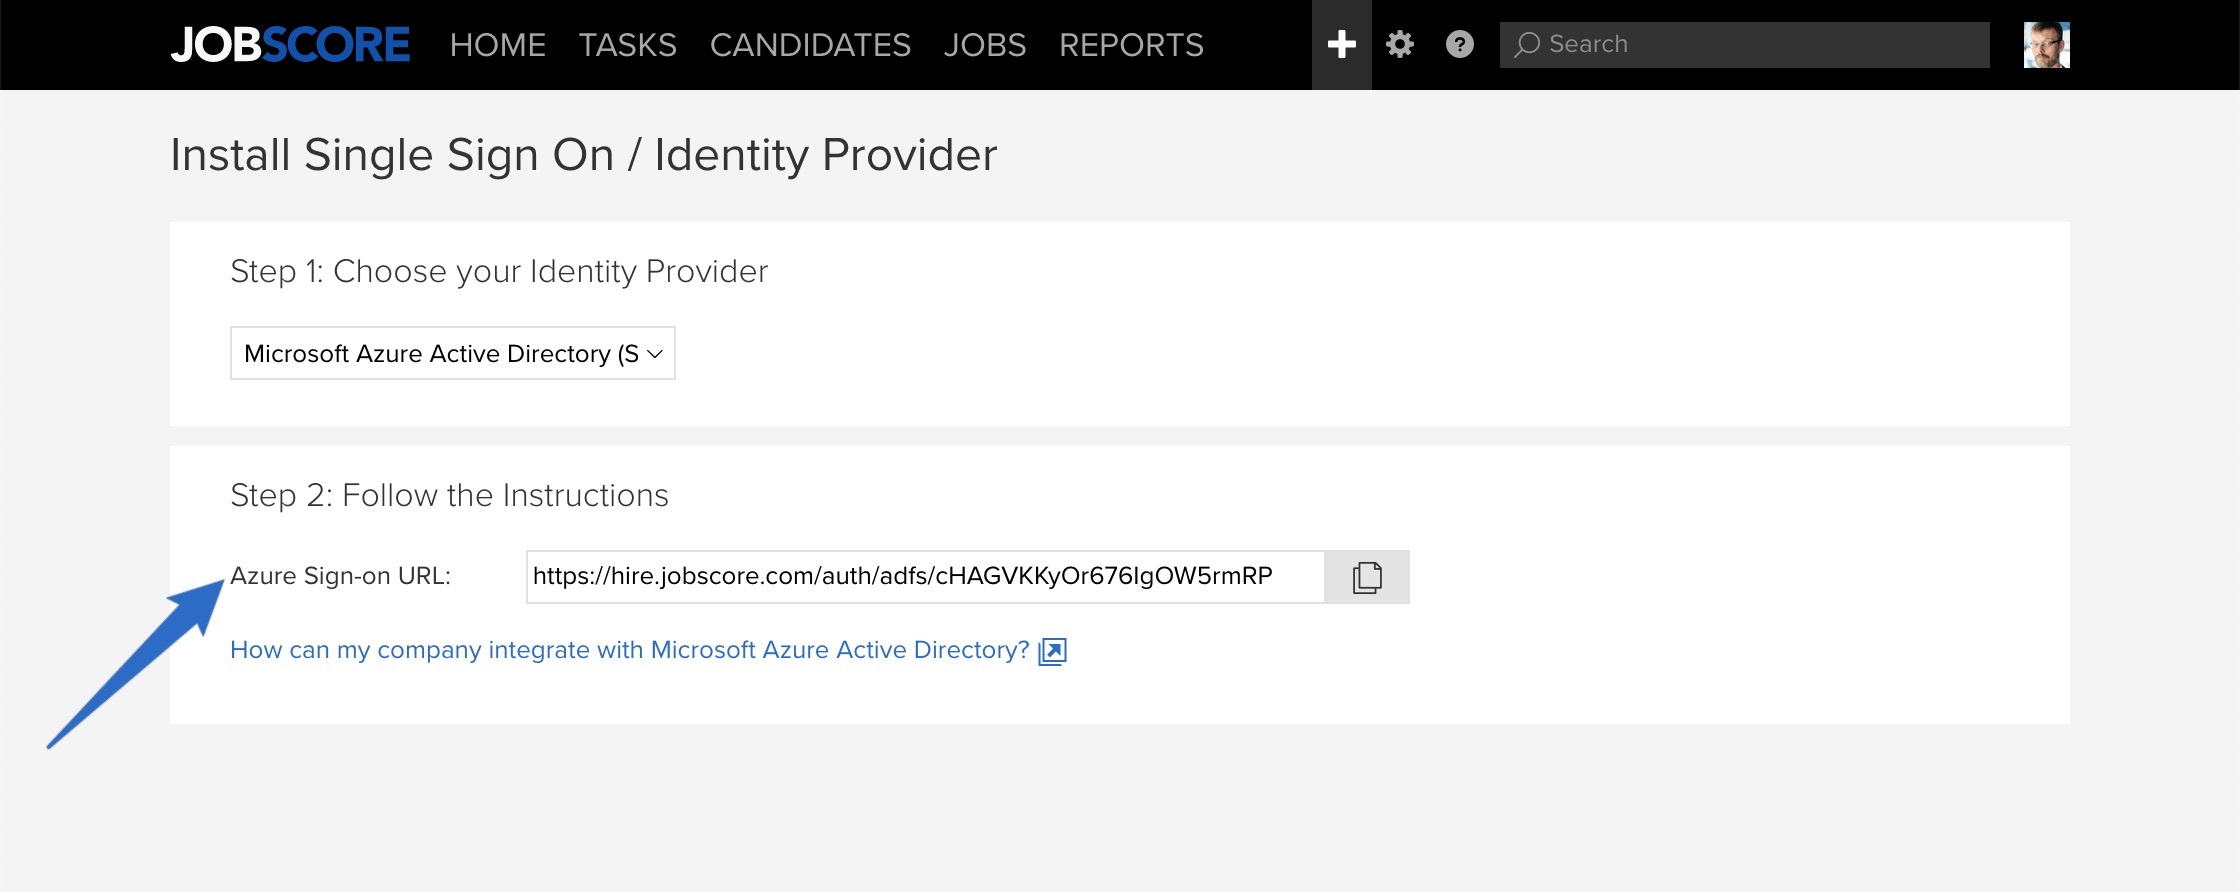Viewport: 2240px width, 892px height.
Task: Open the Azure Active Directory integration help link
Action: click(630, 650)
